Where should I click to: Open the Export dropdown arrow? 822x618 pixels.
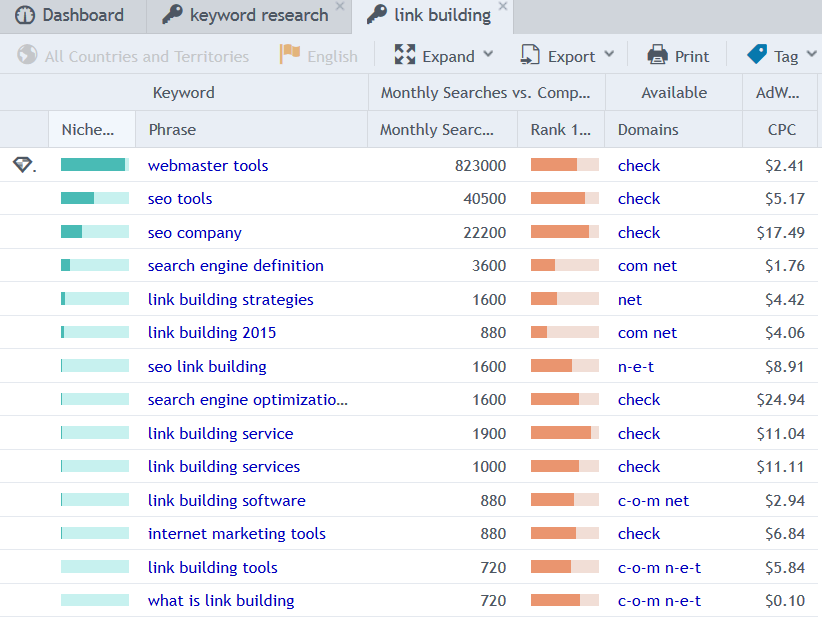(x=609, y=54)
